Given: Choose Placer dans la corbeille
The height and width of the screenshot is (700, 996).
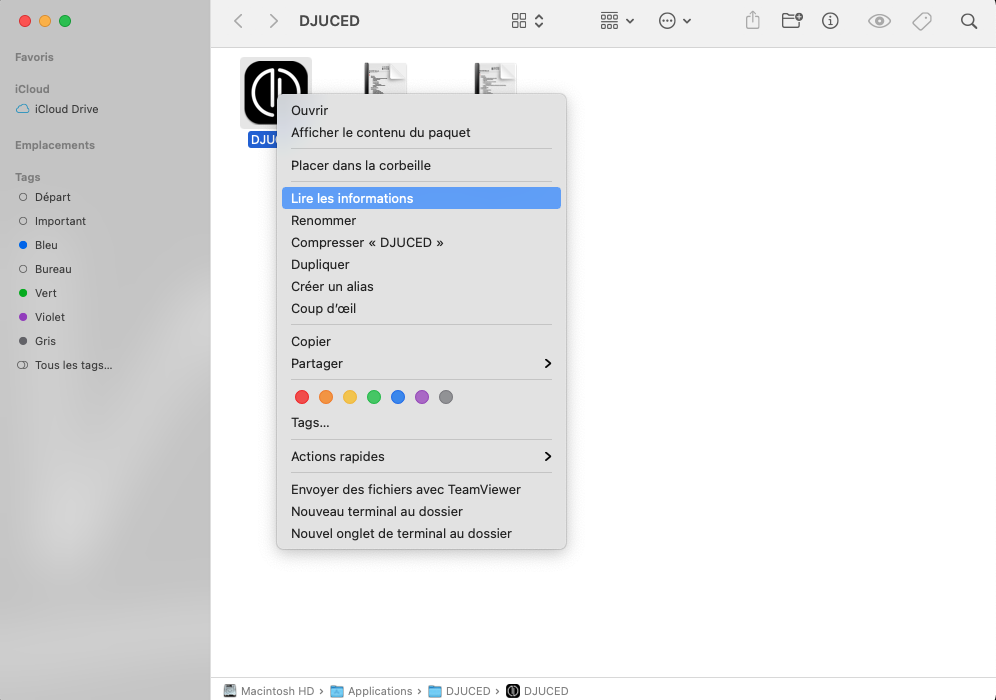Looking at the screenshot, I should [x=361, y=165].
